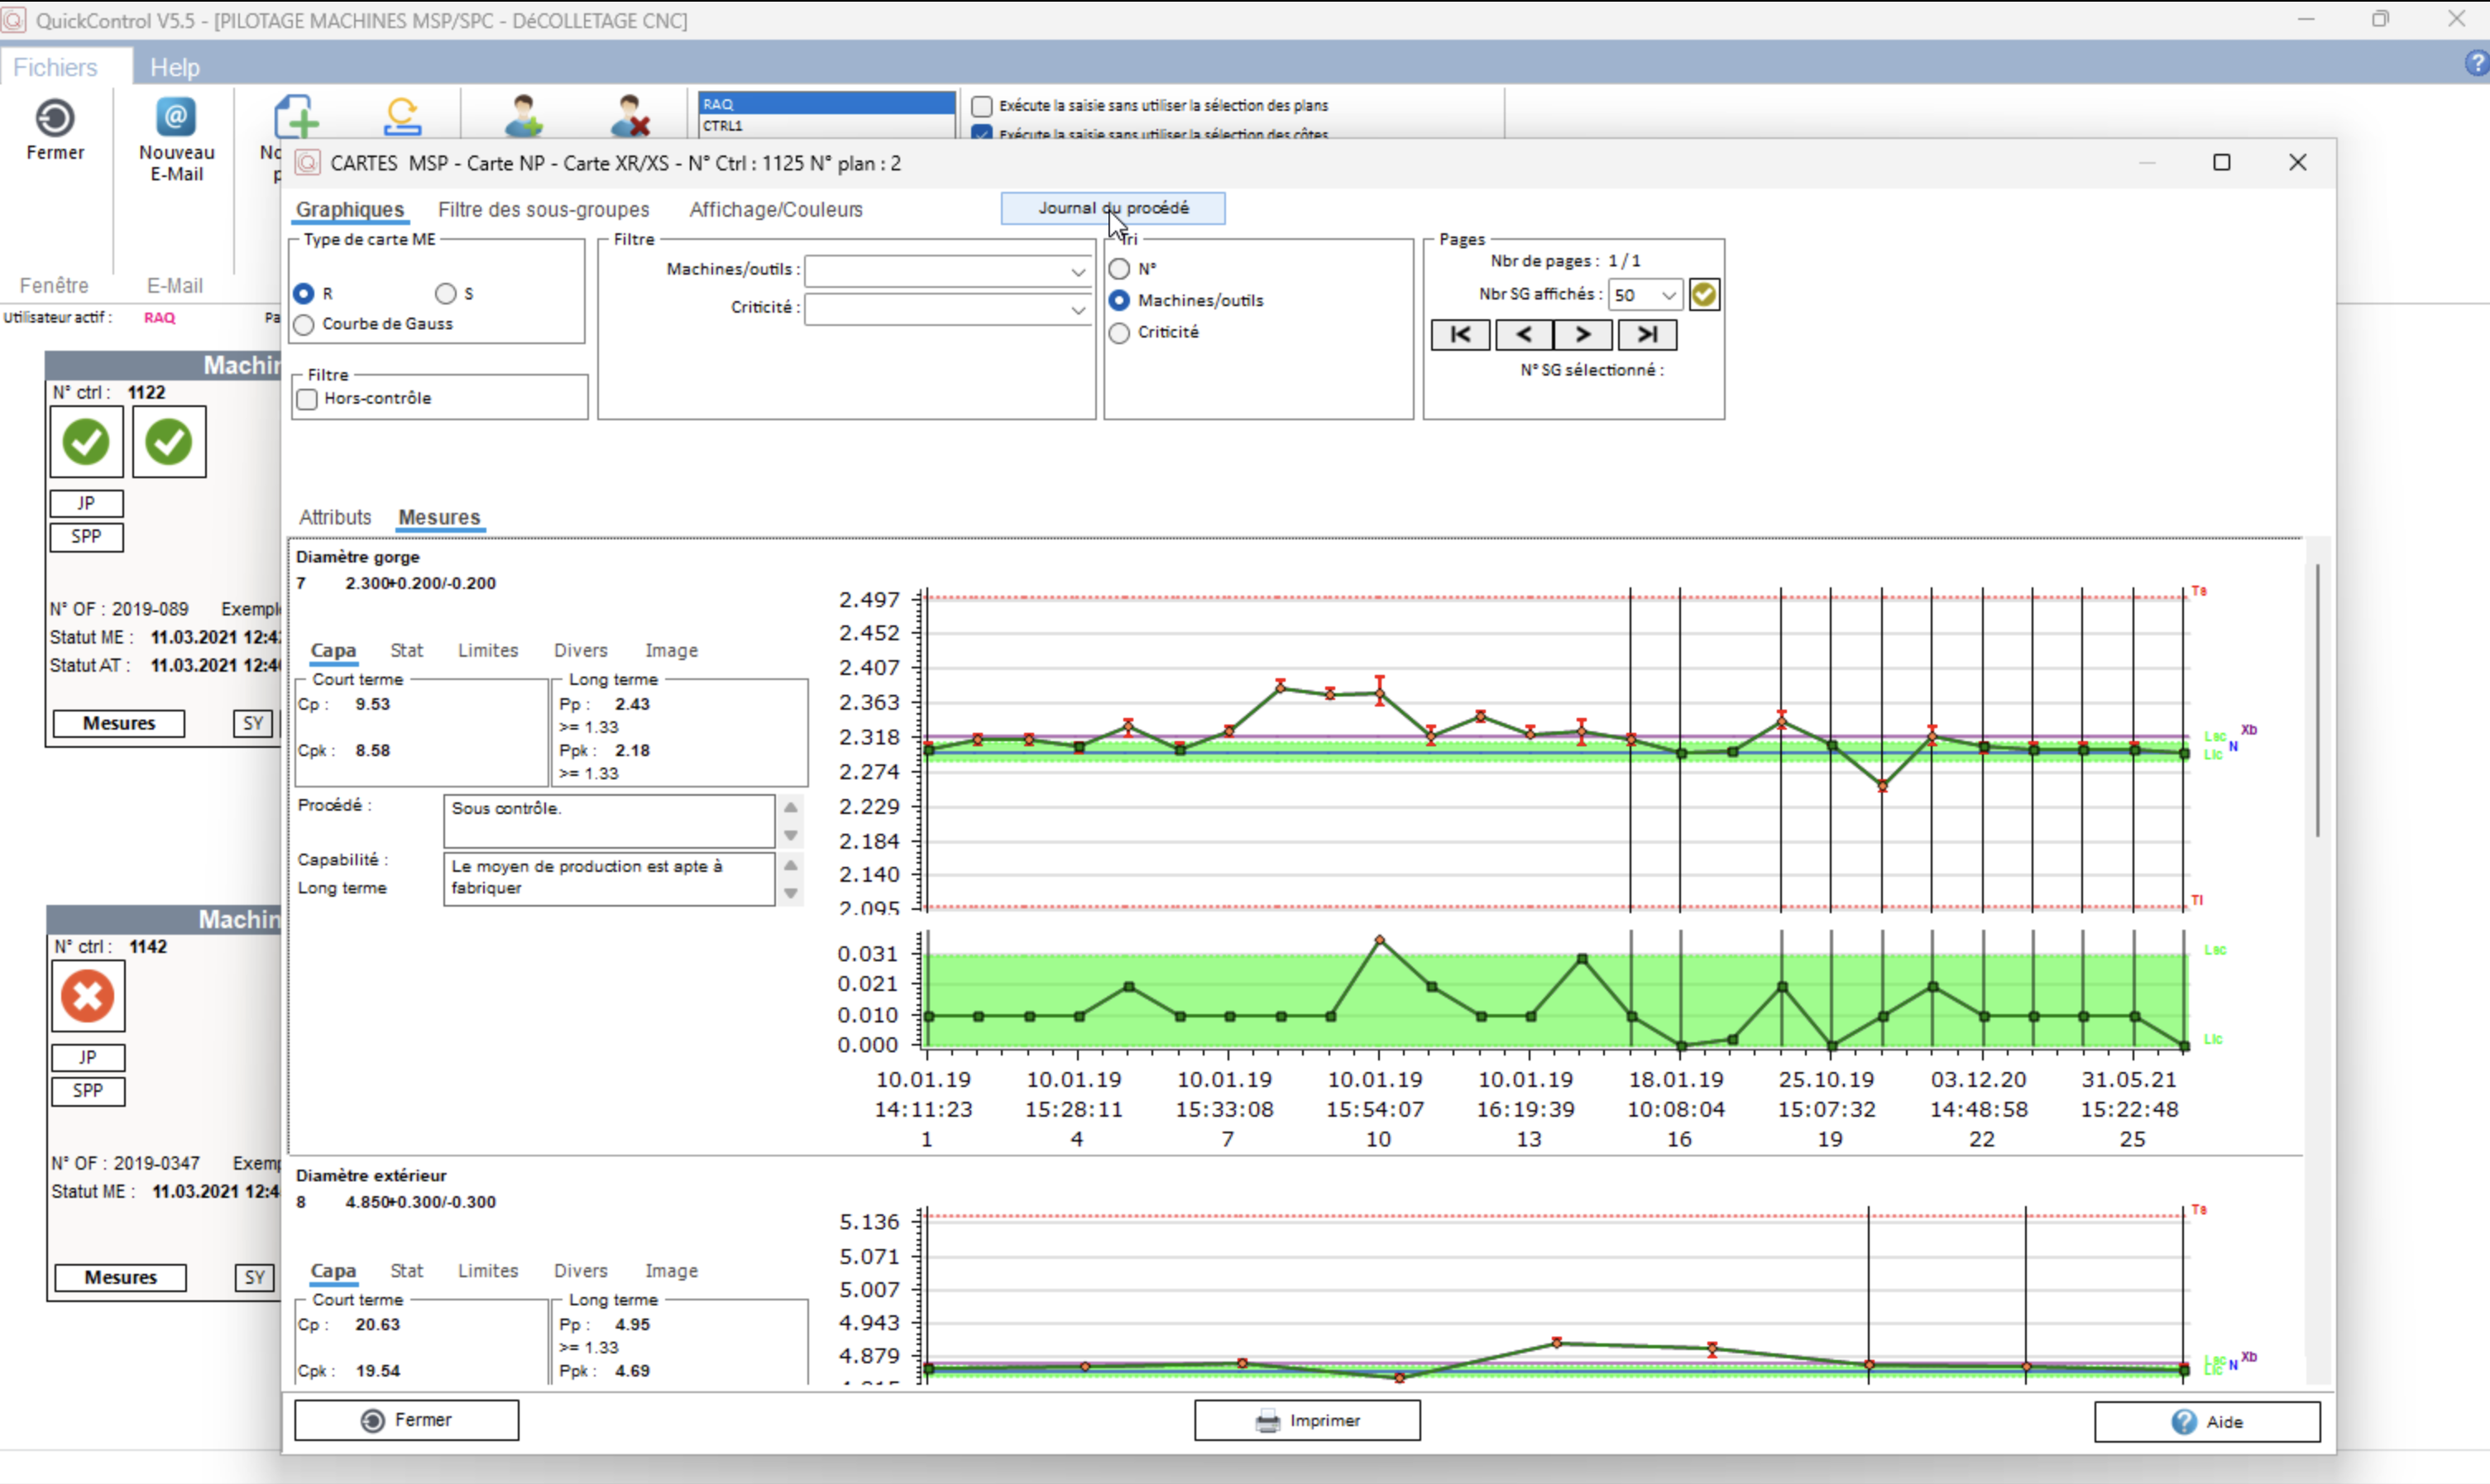
Task: Click red error status icon ctrl 1142
Action: pyautogui.click(x=88, y=996)
